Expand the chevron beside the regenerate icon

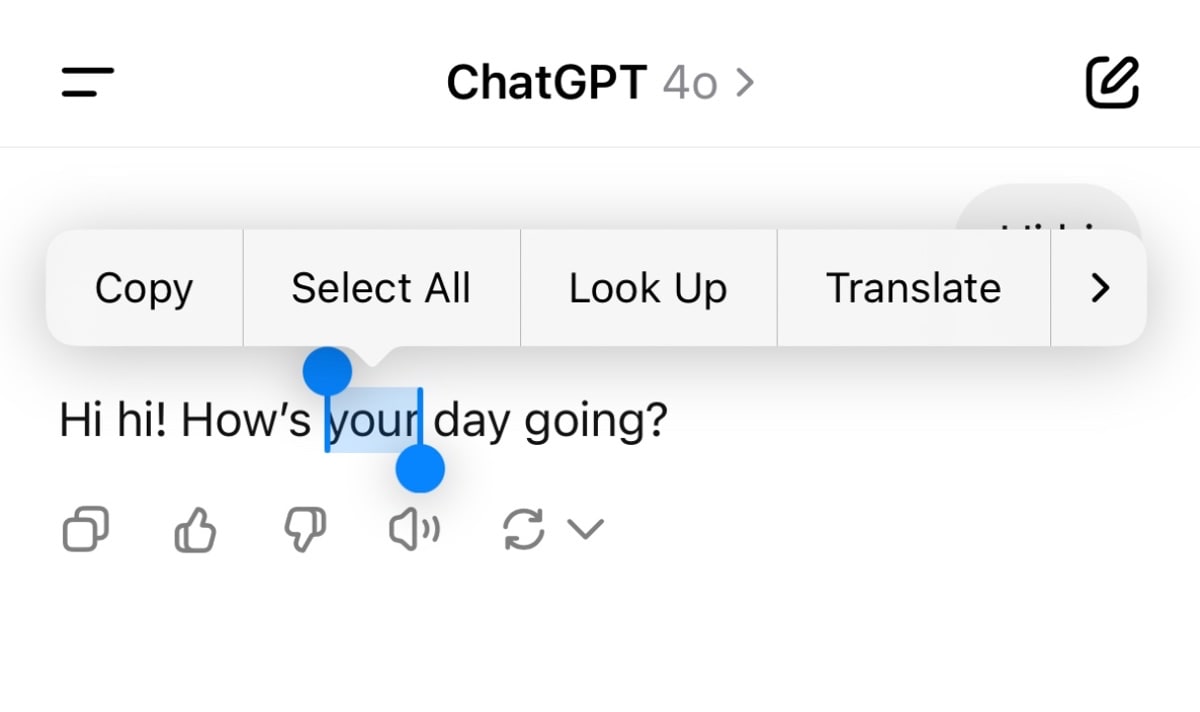point(586,529)
